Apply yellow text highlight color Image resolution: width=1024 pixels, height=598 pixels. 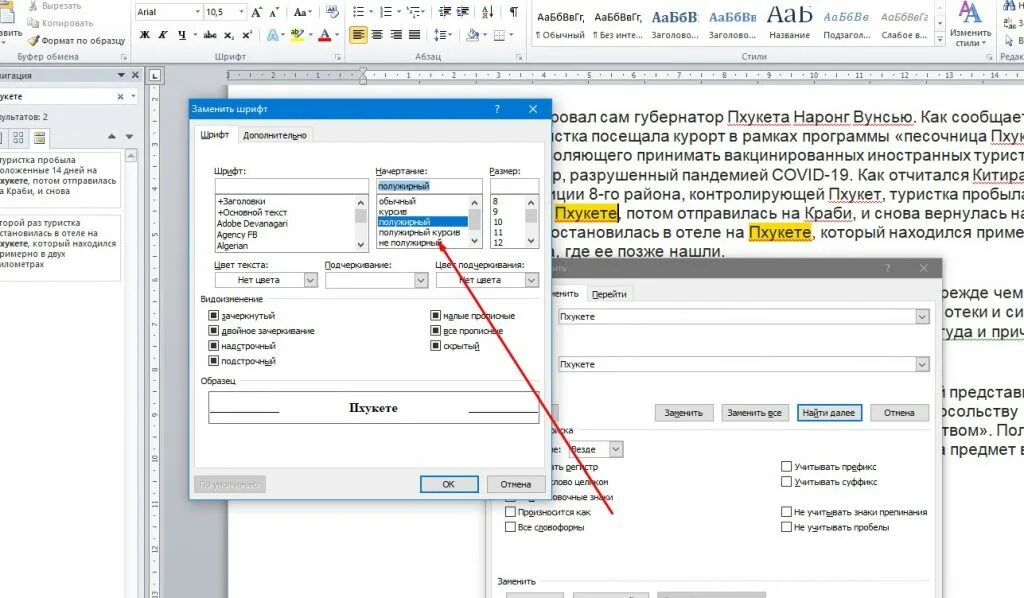click(x=296, y=35)
